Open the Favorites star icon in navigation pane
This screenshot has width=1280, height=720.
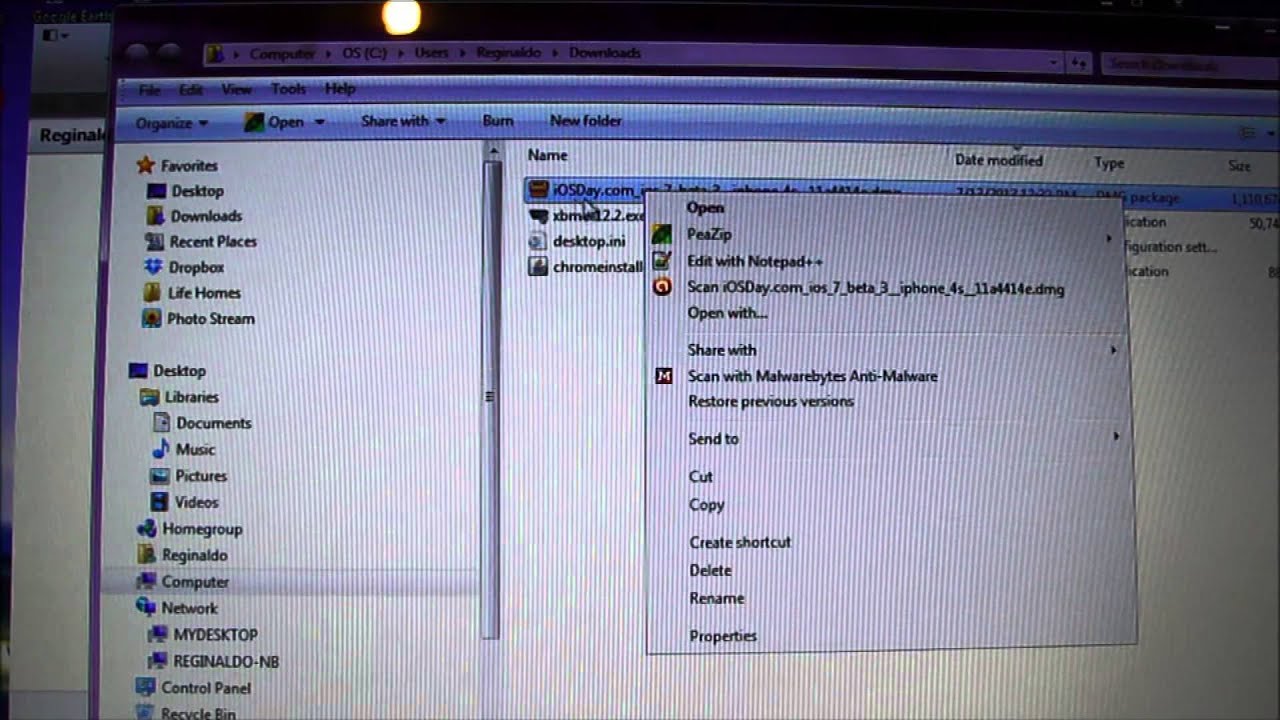coord(146,165)
